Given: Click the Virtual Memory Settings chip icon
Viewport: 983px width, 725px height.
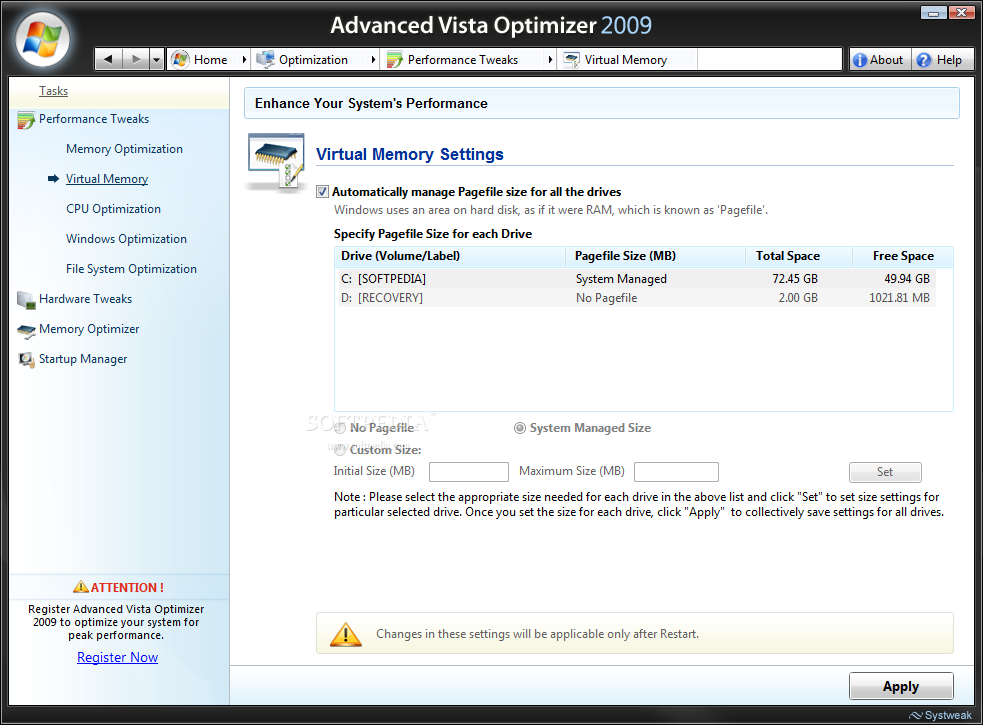Looking at the screenshot, I should (x=276, y=161).
